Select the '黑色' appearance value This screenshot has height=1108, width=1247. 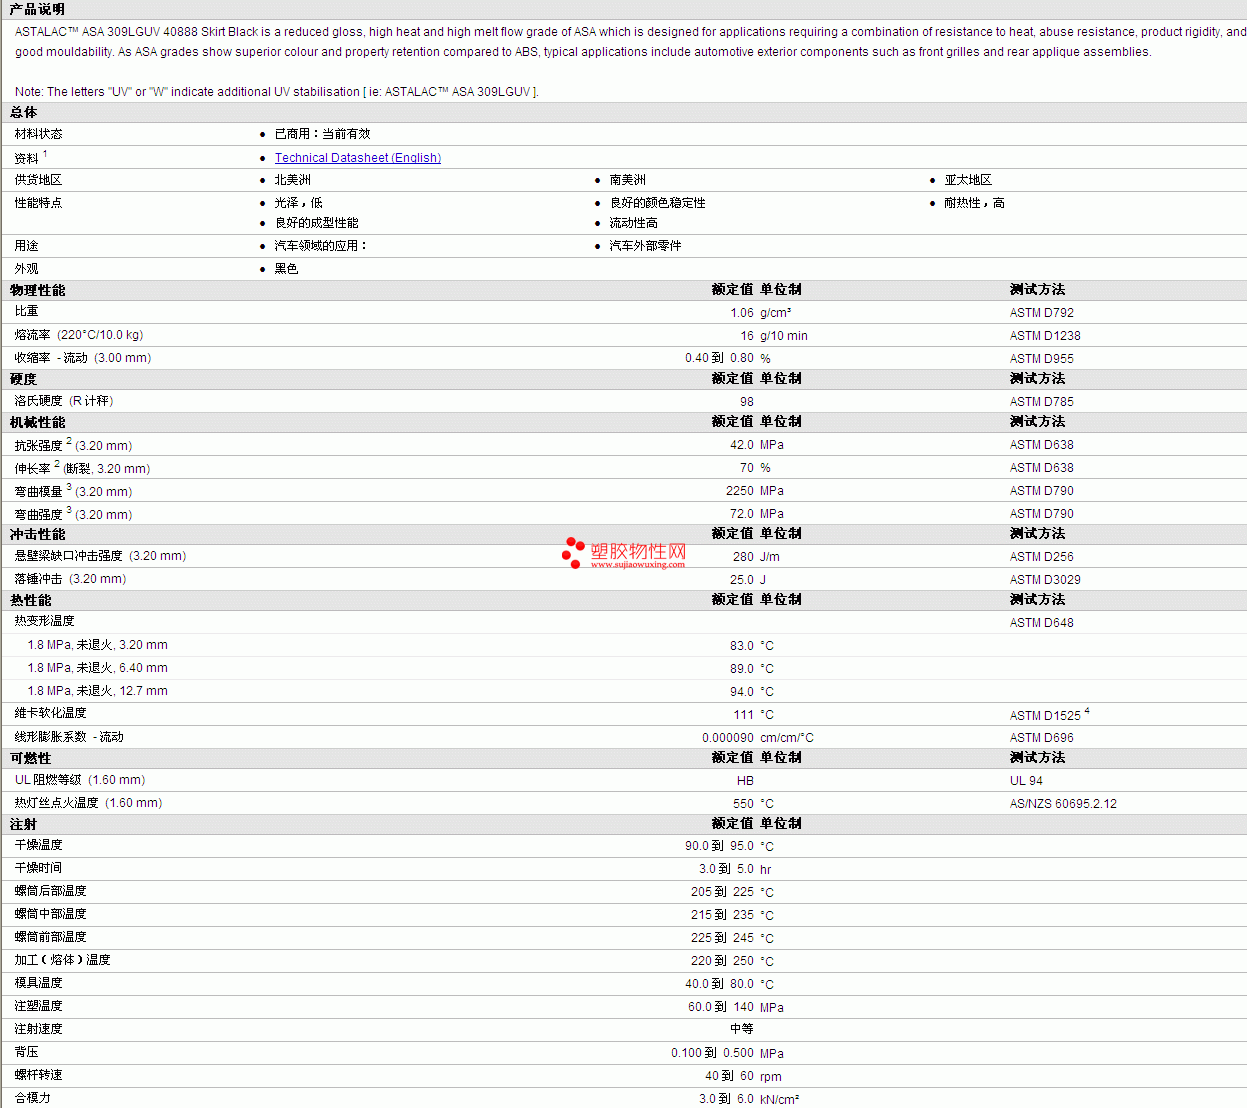tap(286, 269)
